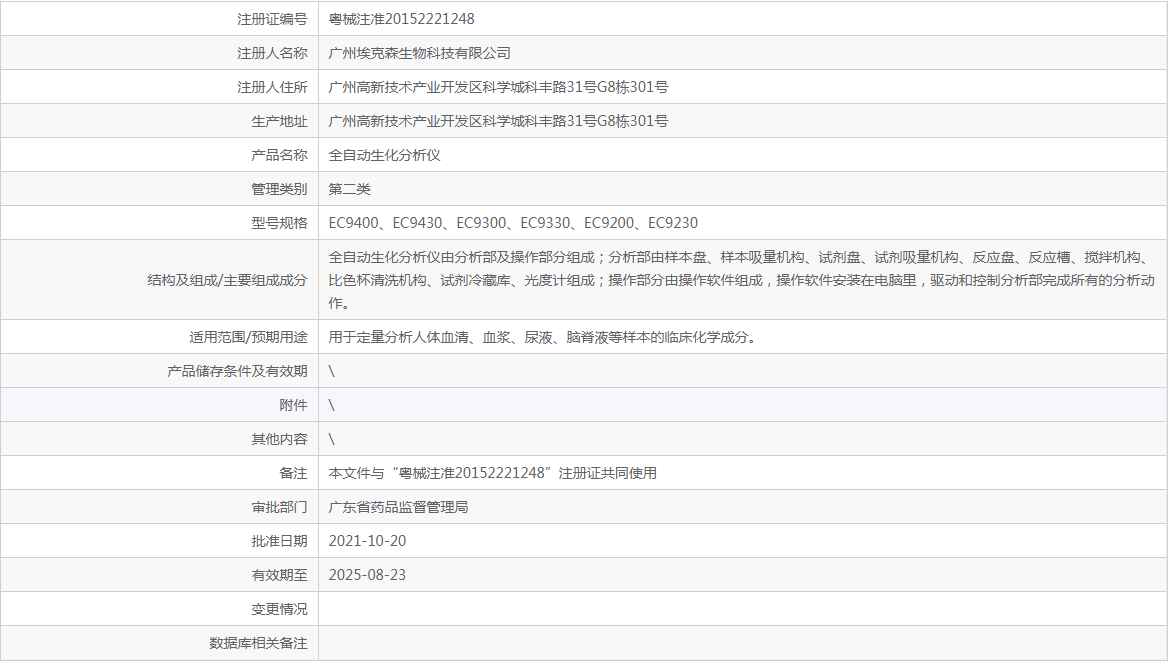1169x663 pixels.
Task: Click the label 审批部门
Action: click(x=280, y=507)
